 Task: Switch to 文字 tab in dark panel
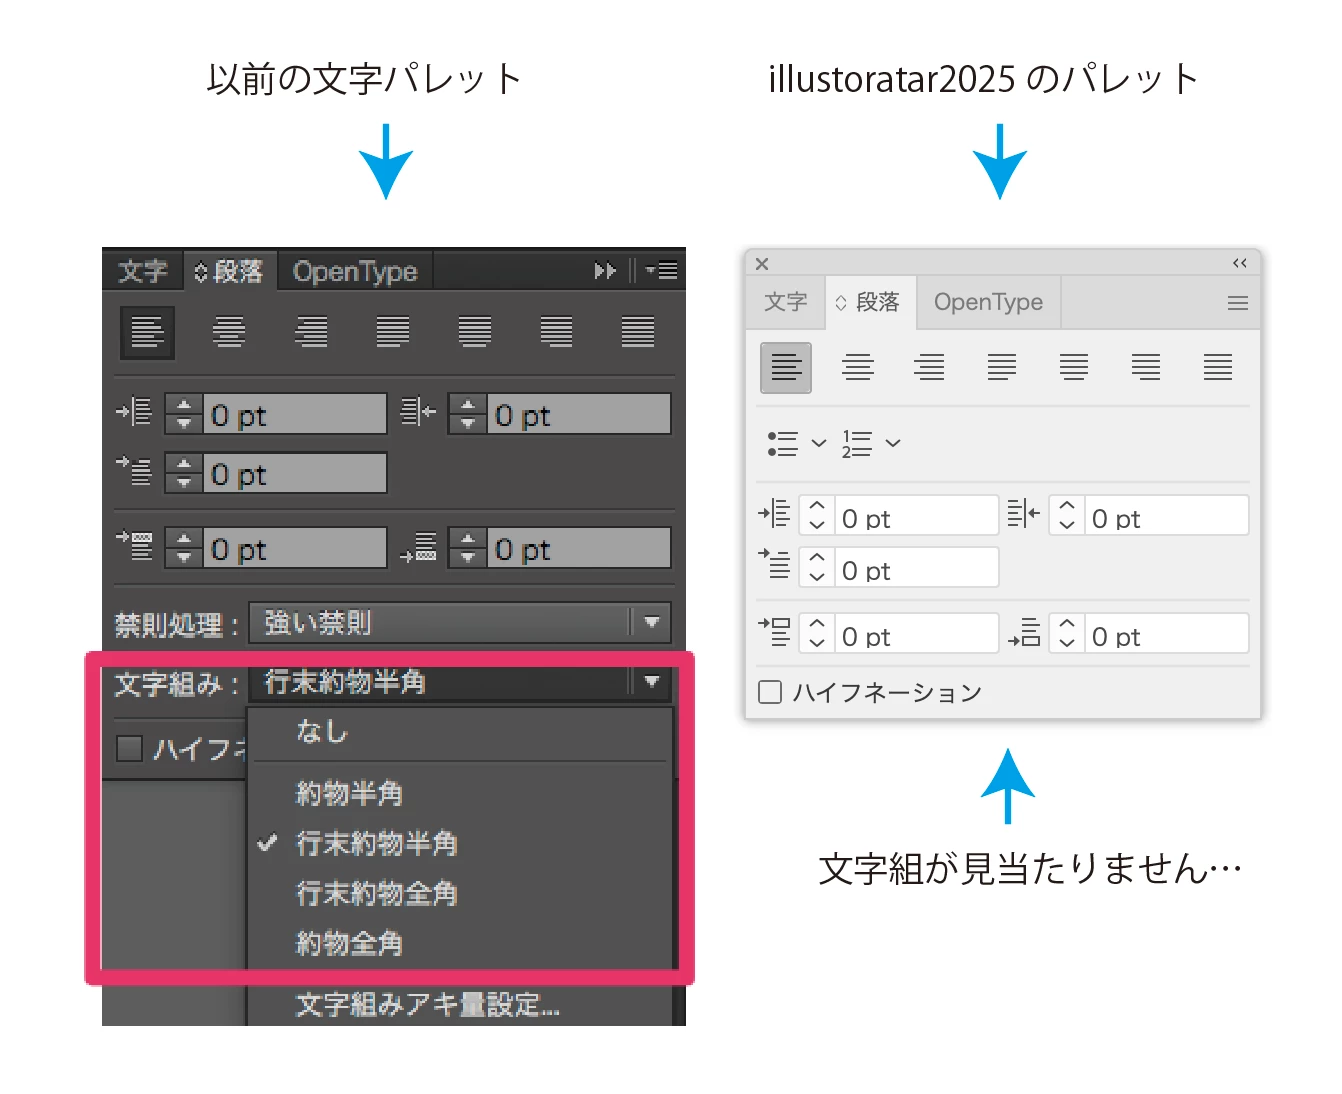click(143, 271)
